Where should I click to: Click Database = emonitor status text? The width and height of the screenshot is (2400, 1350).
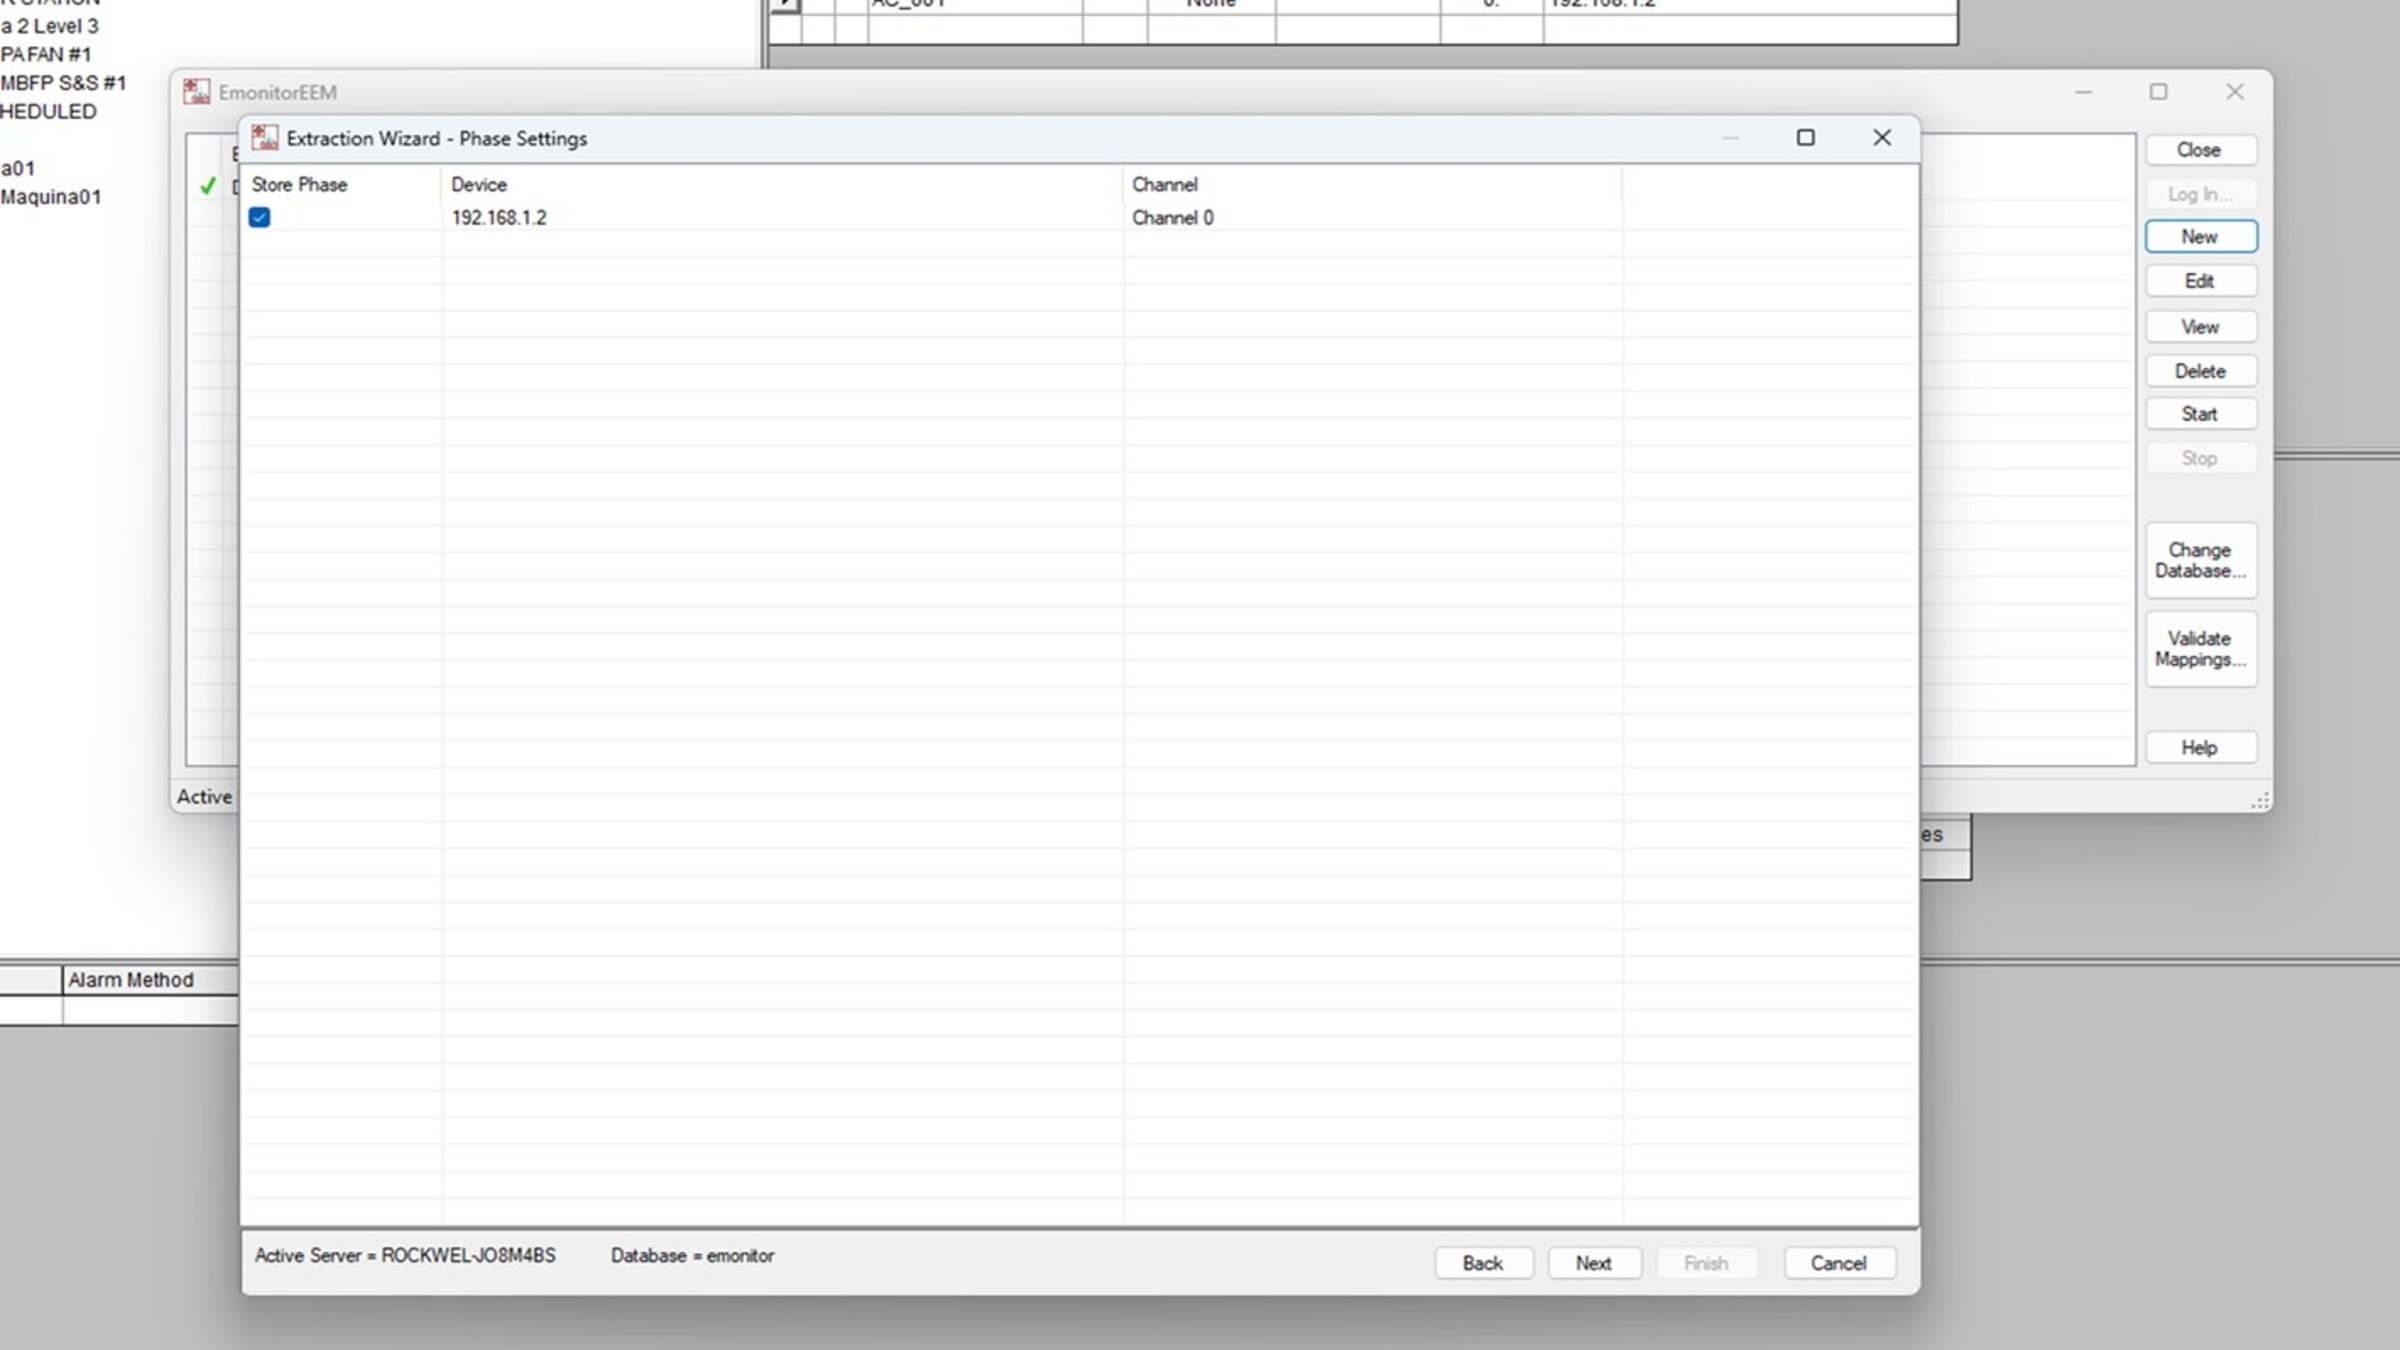(693, 1256)
